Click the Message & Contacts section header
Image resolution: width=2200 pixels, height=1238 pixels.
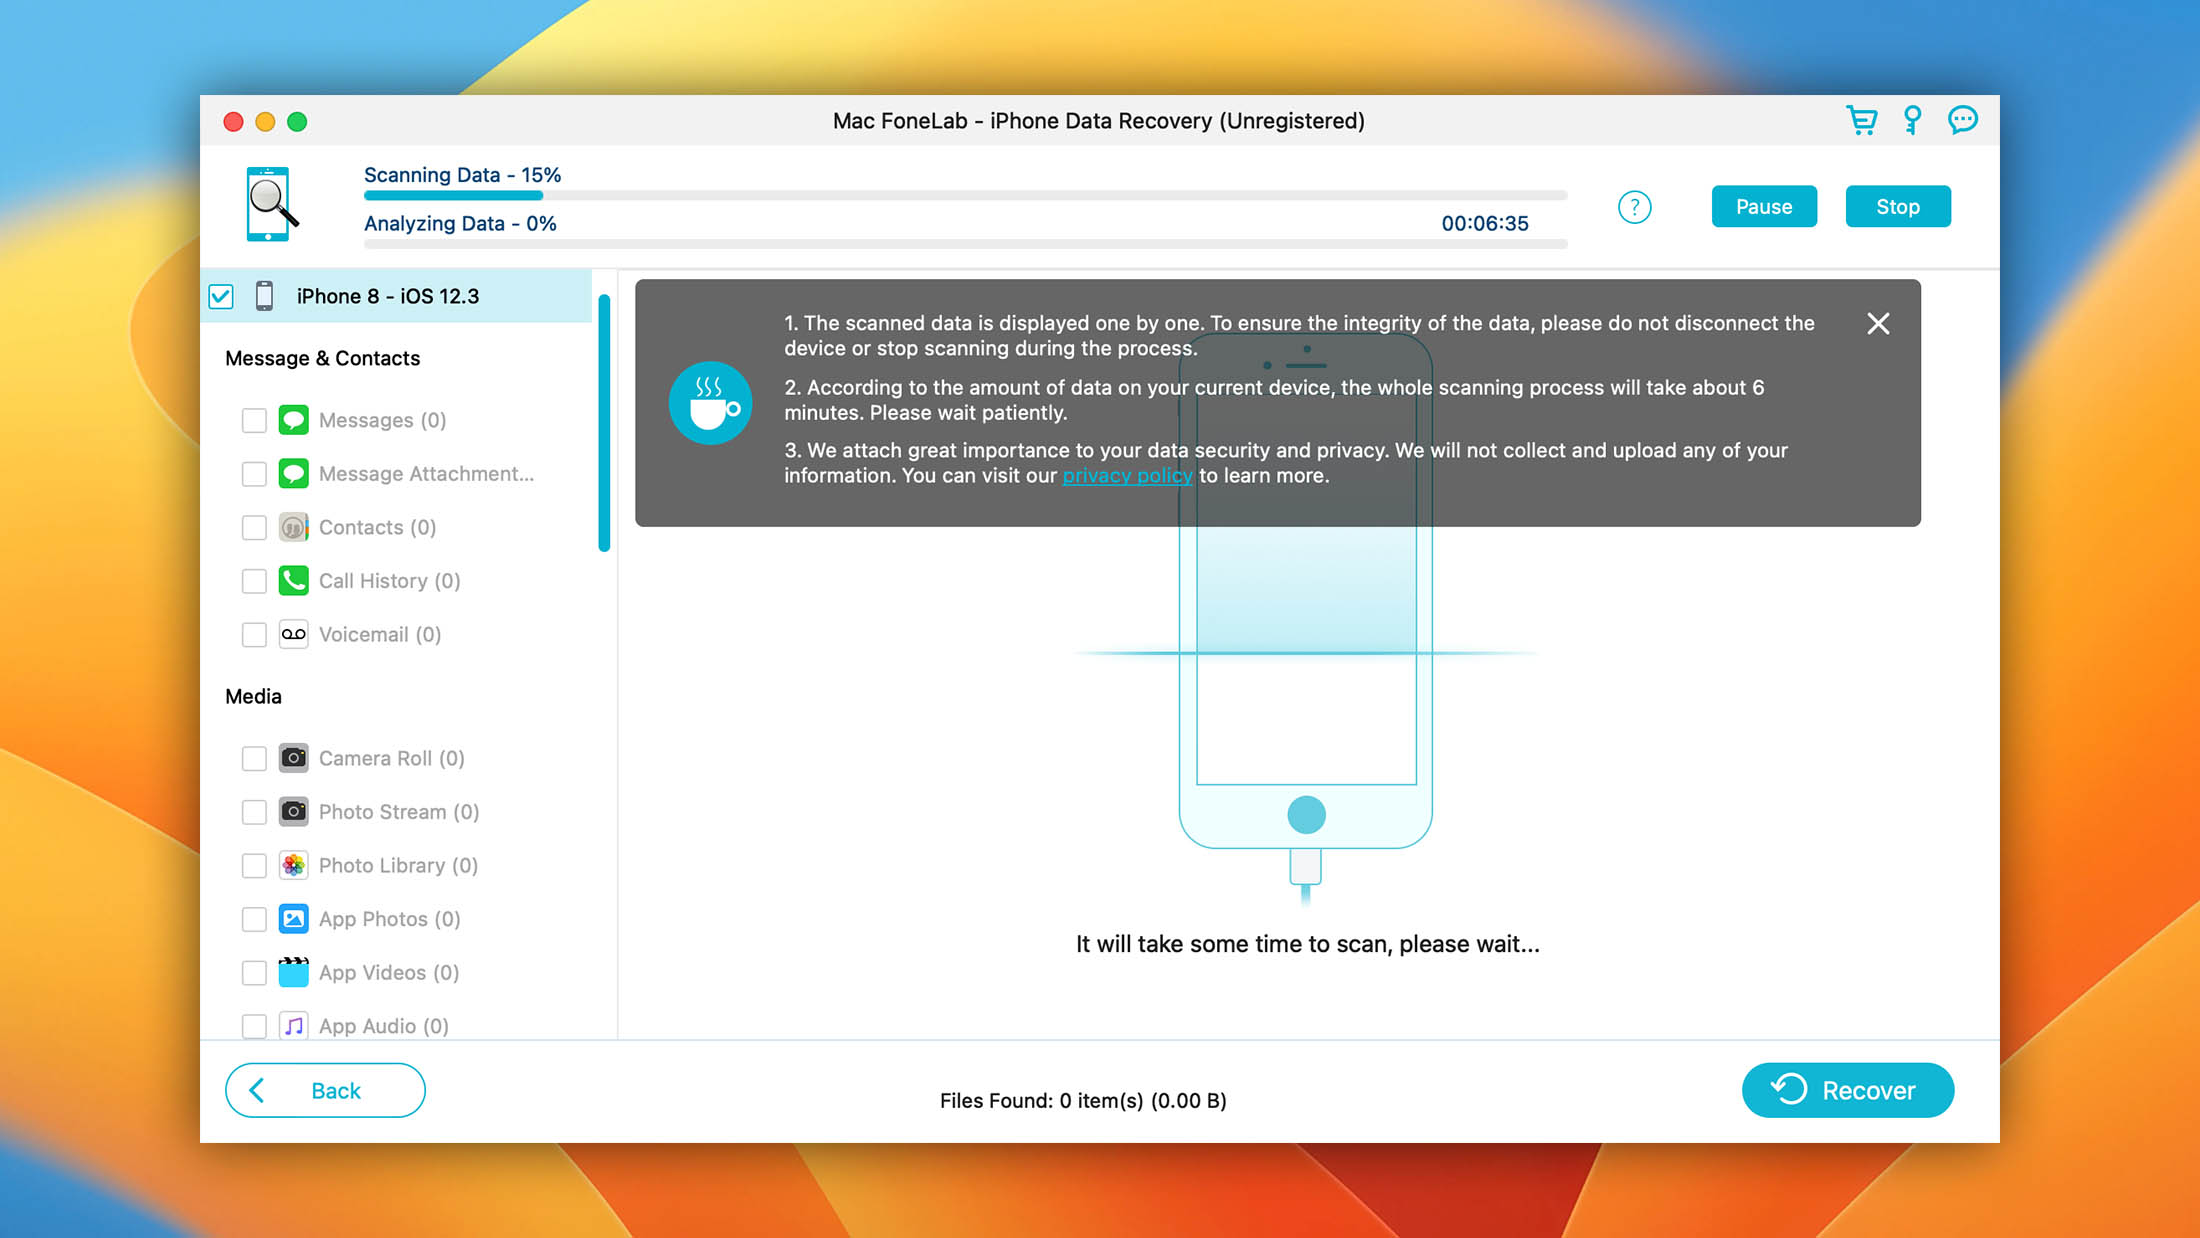(x=322, y=358)
